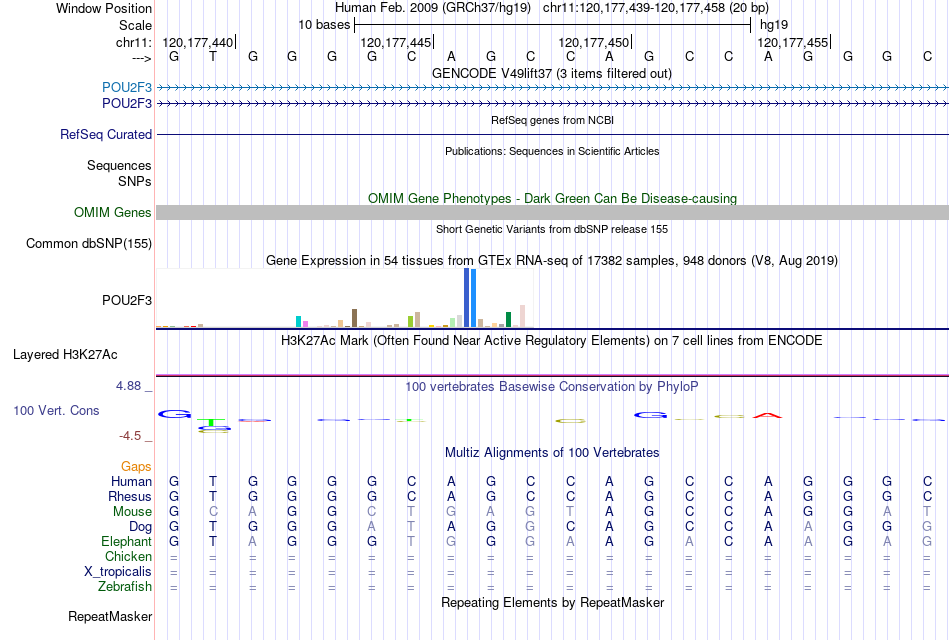Click the Sequences label of the Publications track
The width and height of the screenshot is (950, 640).
(x=119, y=165)
